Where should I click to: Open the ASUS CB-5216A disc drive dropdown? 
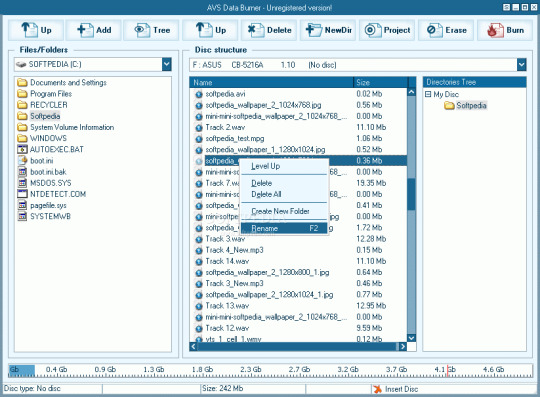tap(521, 65)
